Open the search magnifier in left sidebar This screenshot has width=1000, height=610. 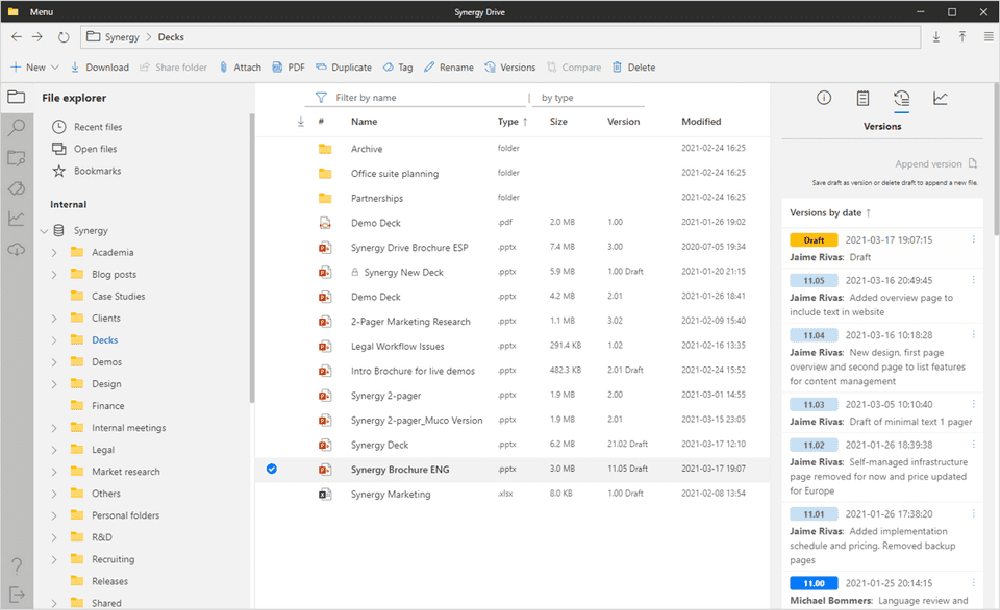tap(16, 128)
